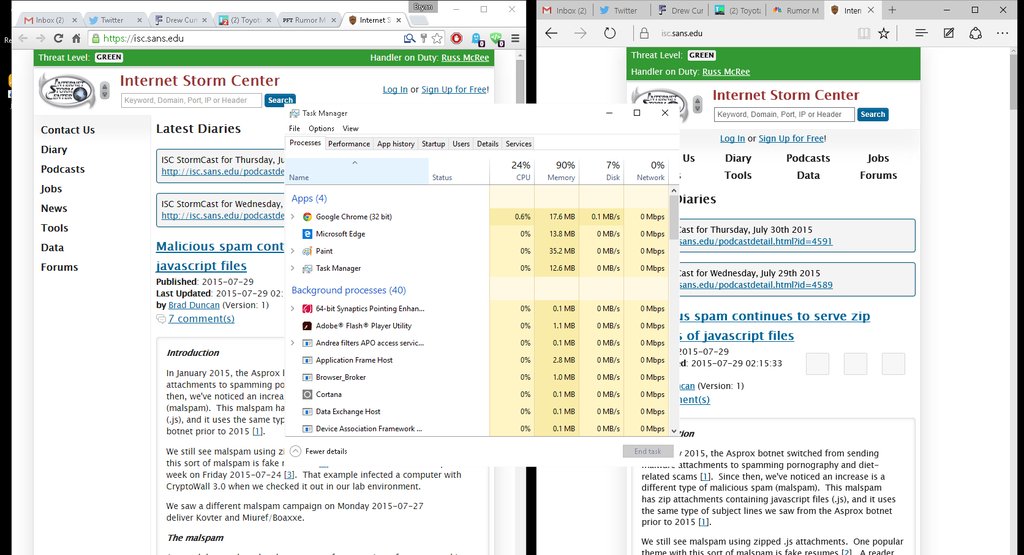Open the 7 comment(s) link in Chrome
1024x555 pixels.
(x=201, y=319)
